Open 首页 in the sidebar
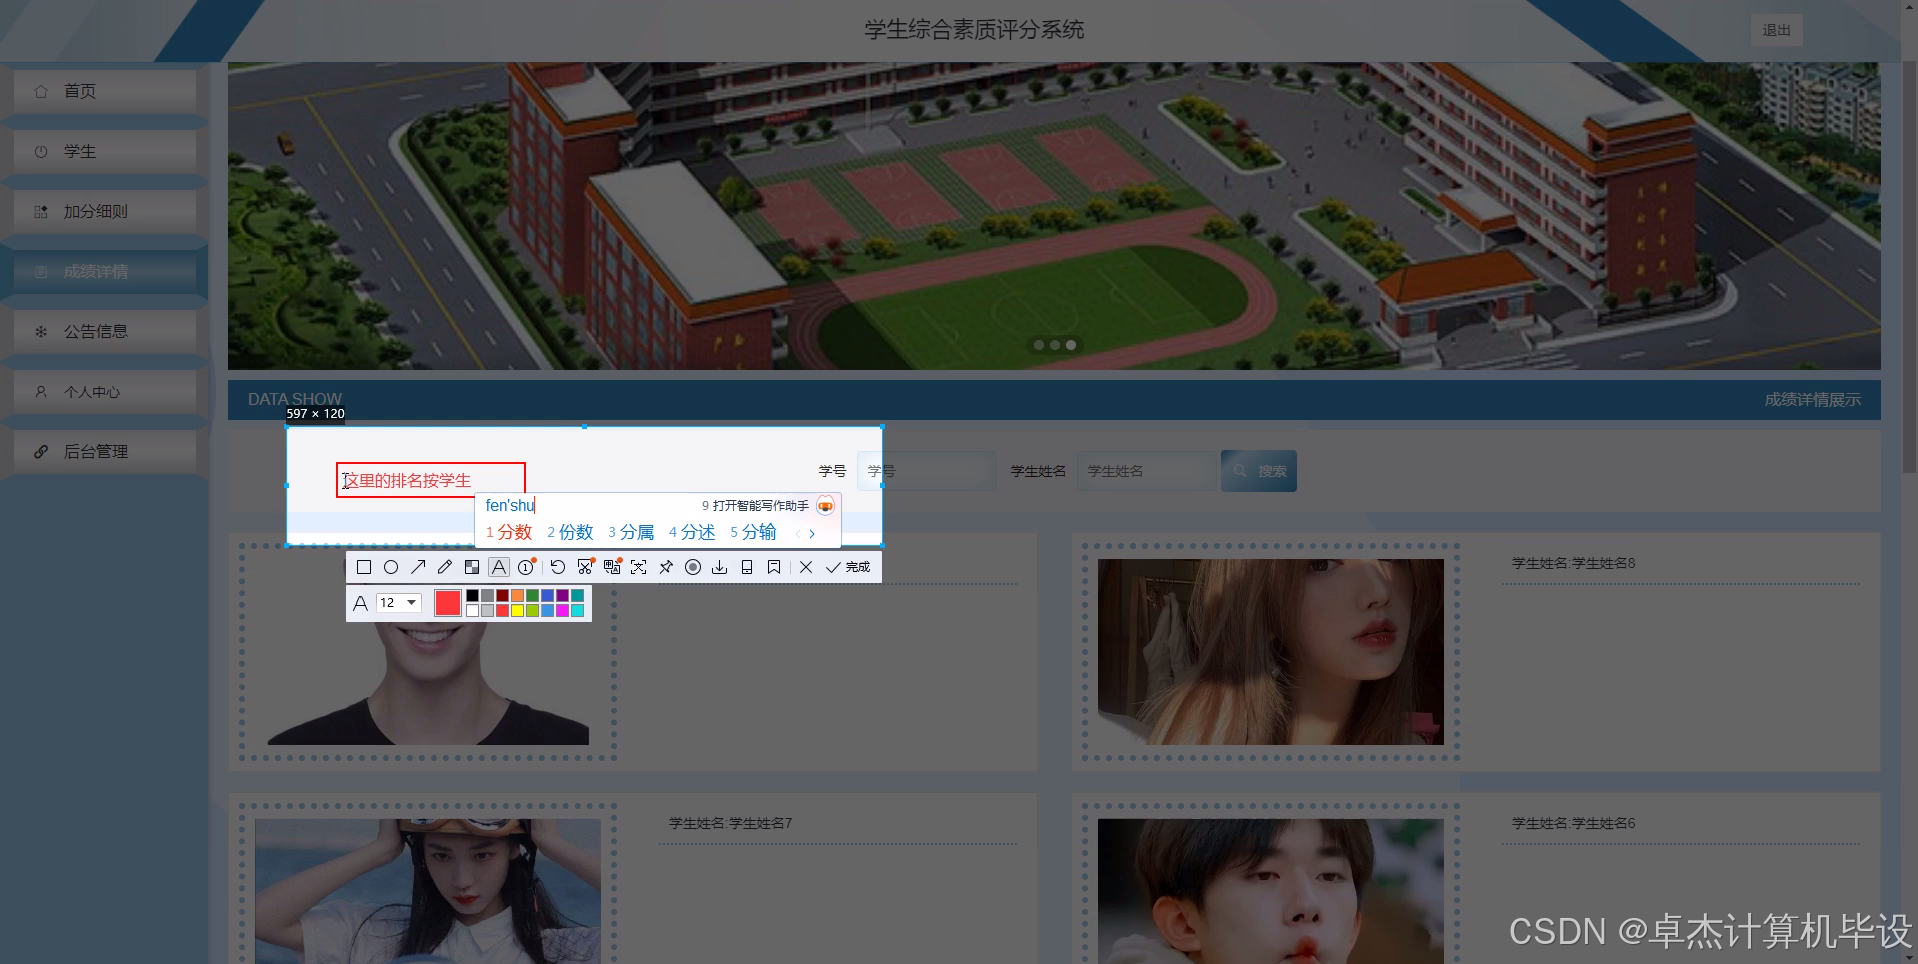 pos(105,91)
